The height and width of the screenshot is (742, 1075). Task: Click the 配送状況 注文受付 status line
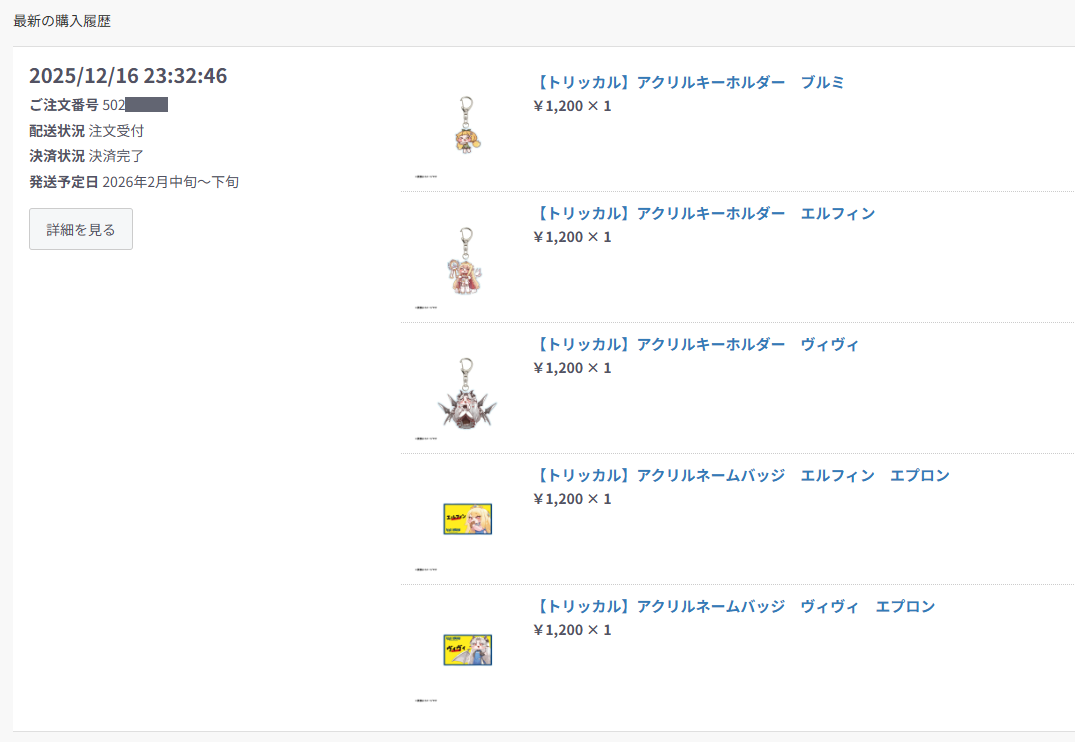point(86,130)
